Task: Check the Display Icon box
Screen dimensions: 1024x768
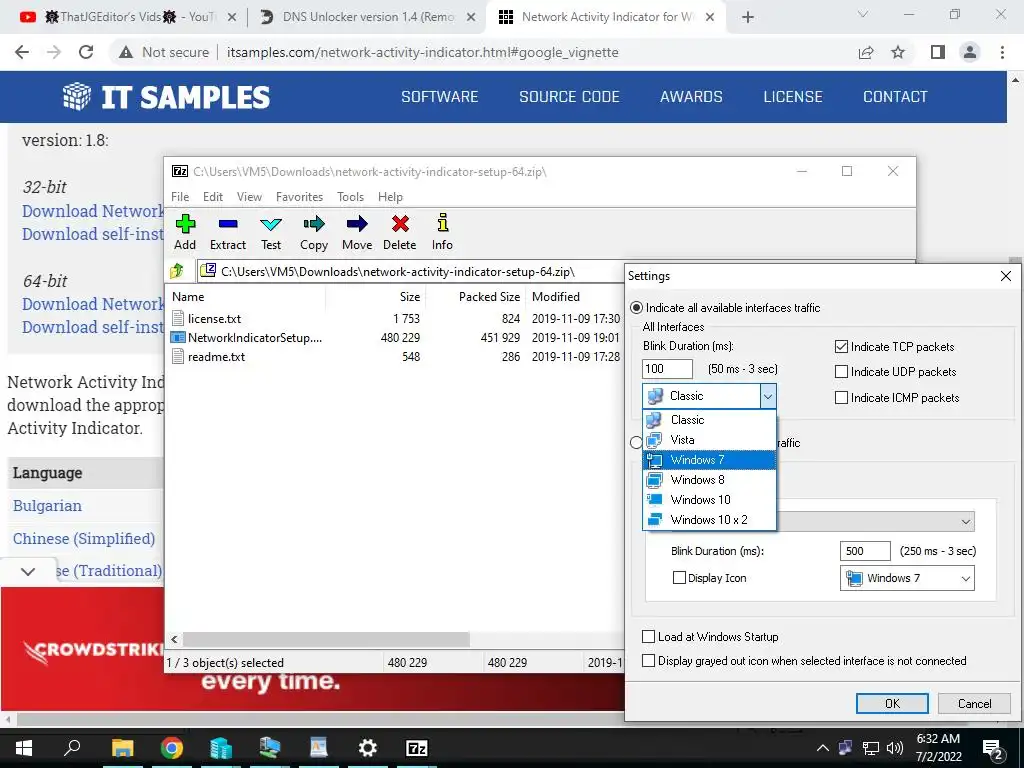Action: 679,578
